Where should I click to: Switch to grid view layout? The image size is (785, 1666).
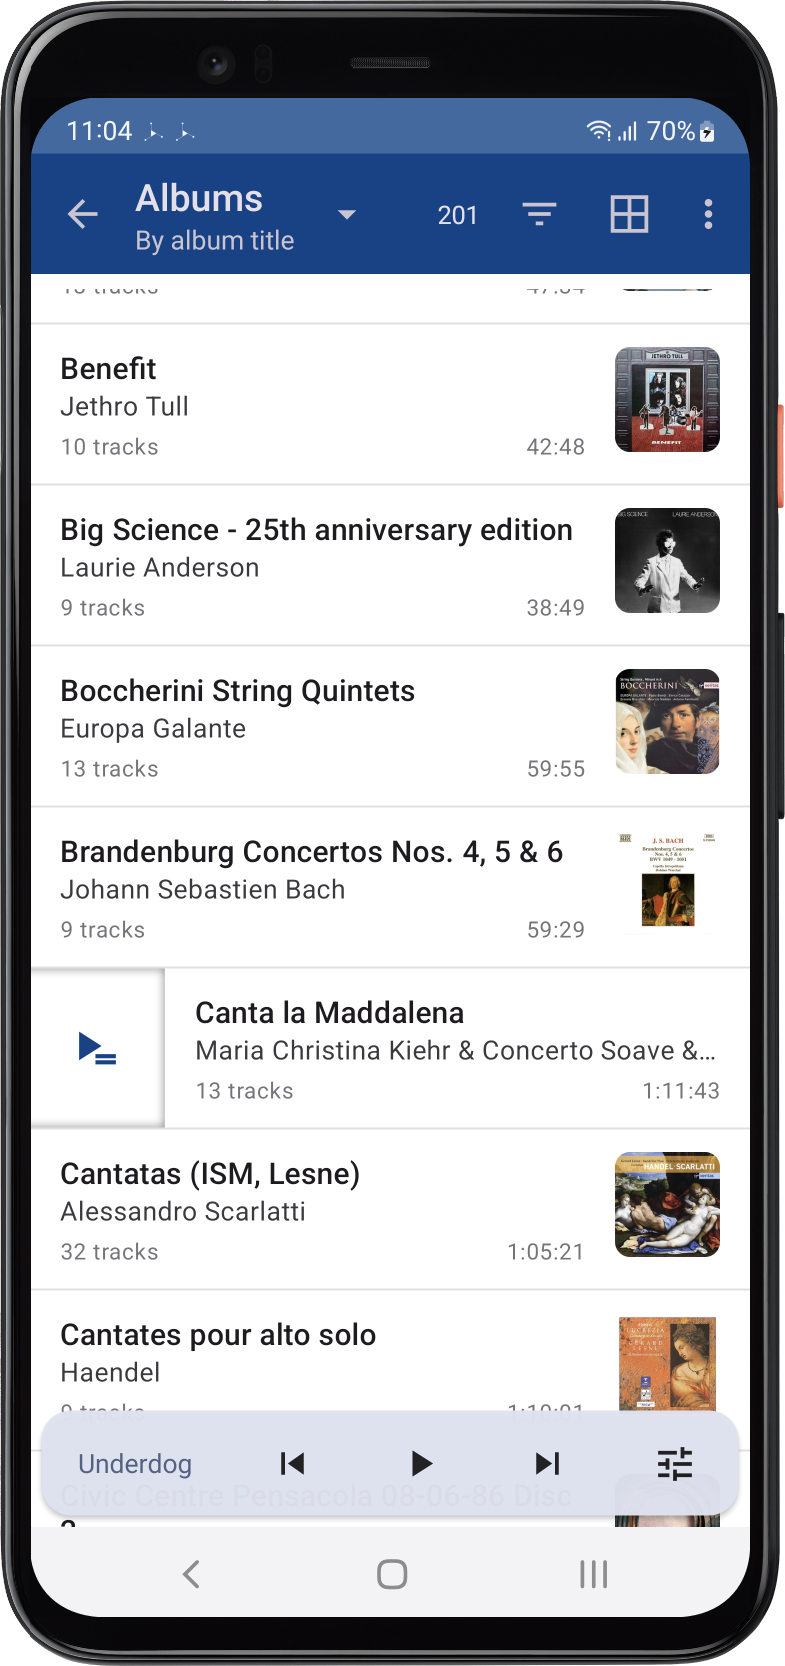click(629, 214)
